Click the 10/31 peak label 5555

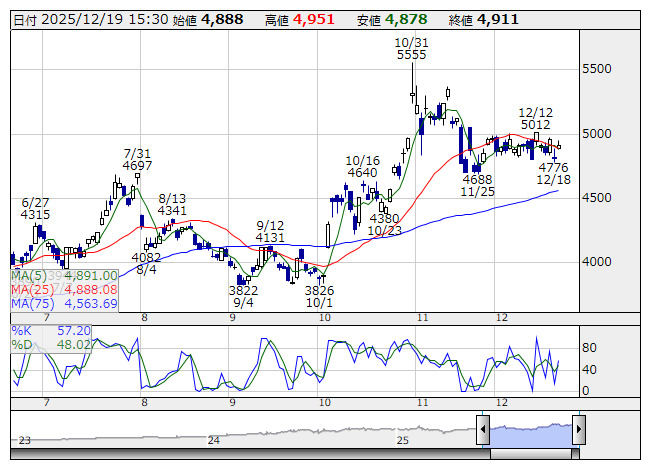411,55
